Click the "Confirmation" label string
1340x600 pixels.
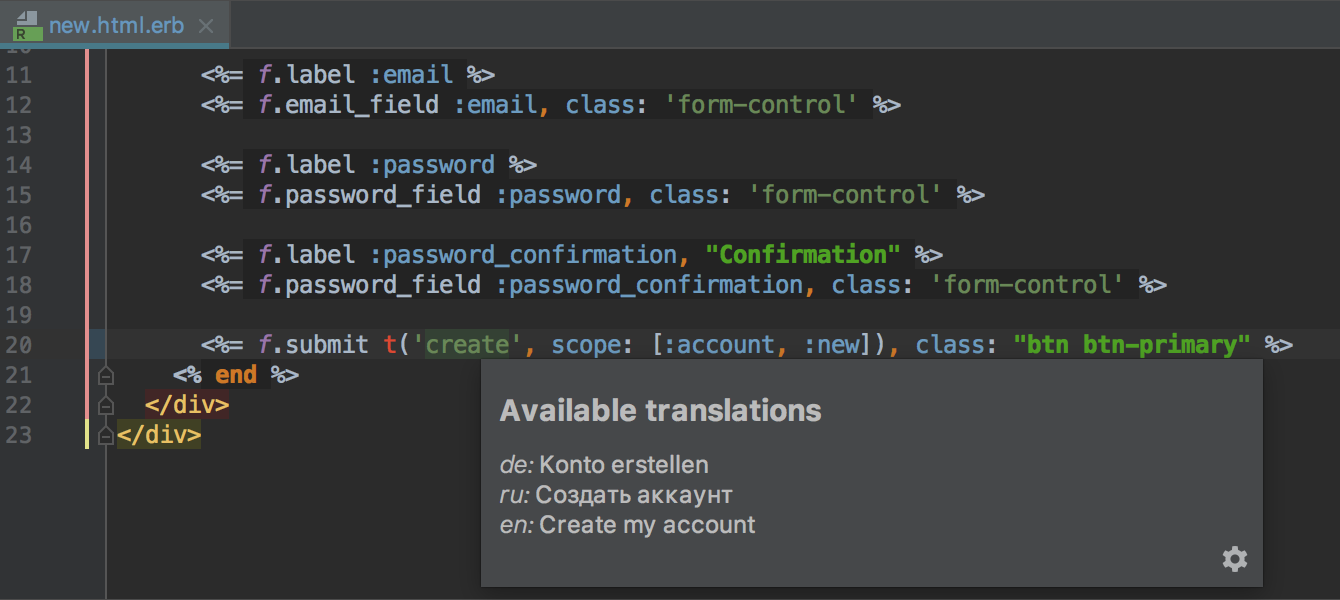803,255
